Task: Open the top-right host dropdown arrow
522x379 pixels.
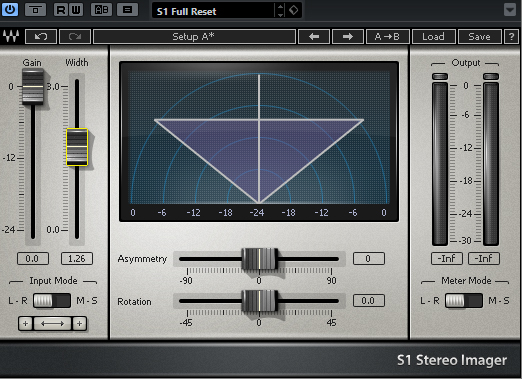Action: pos(510,10)
